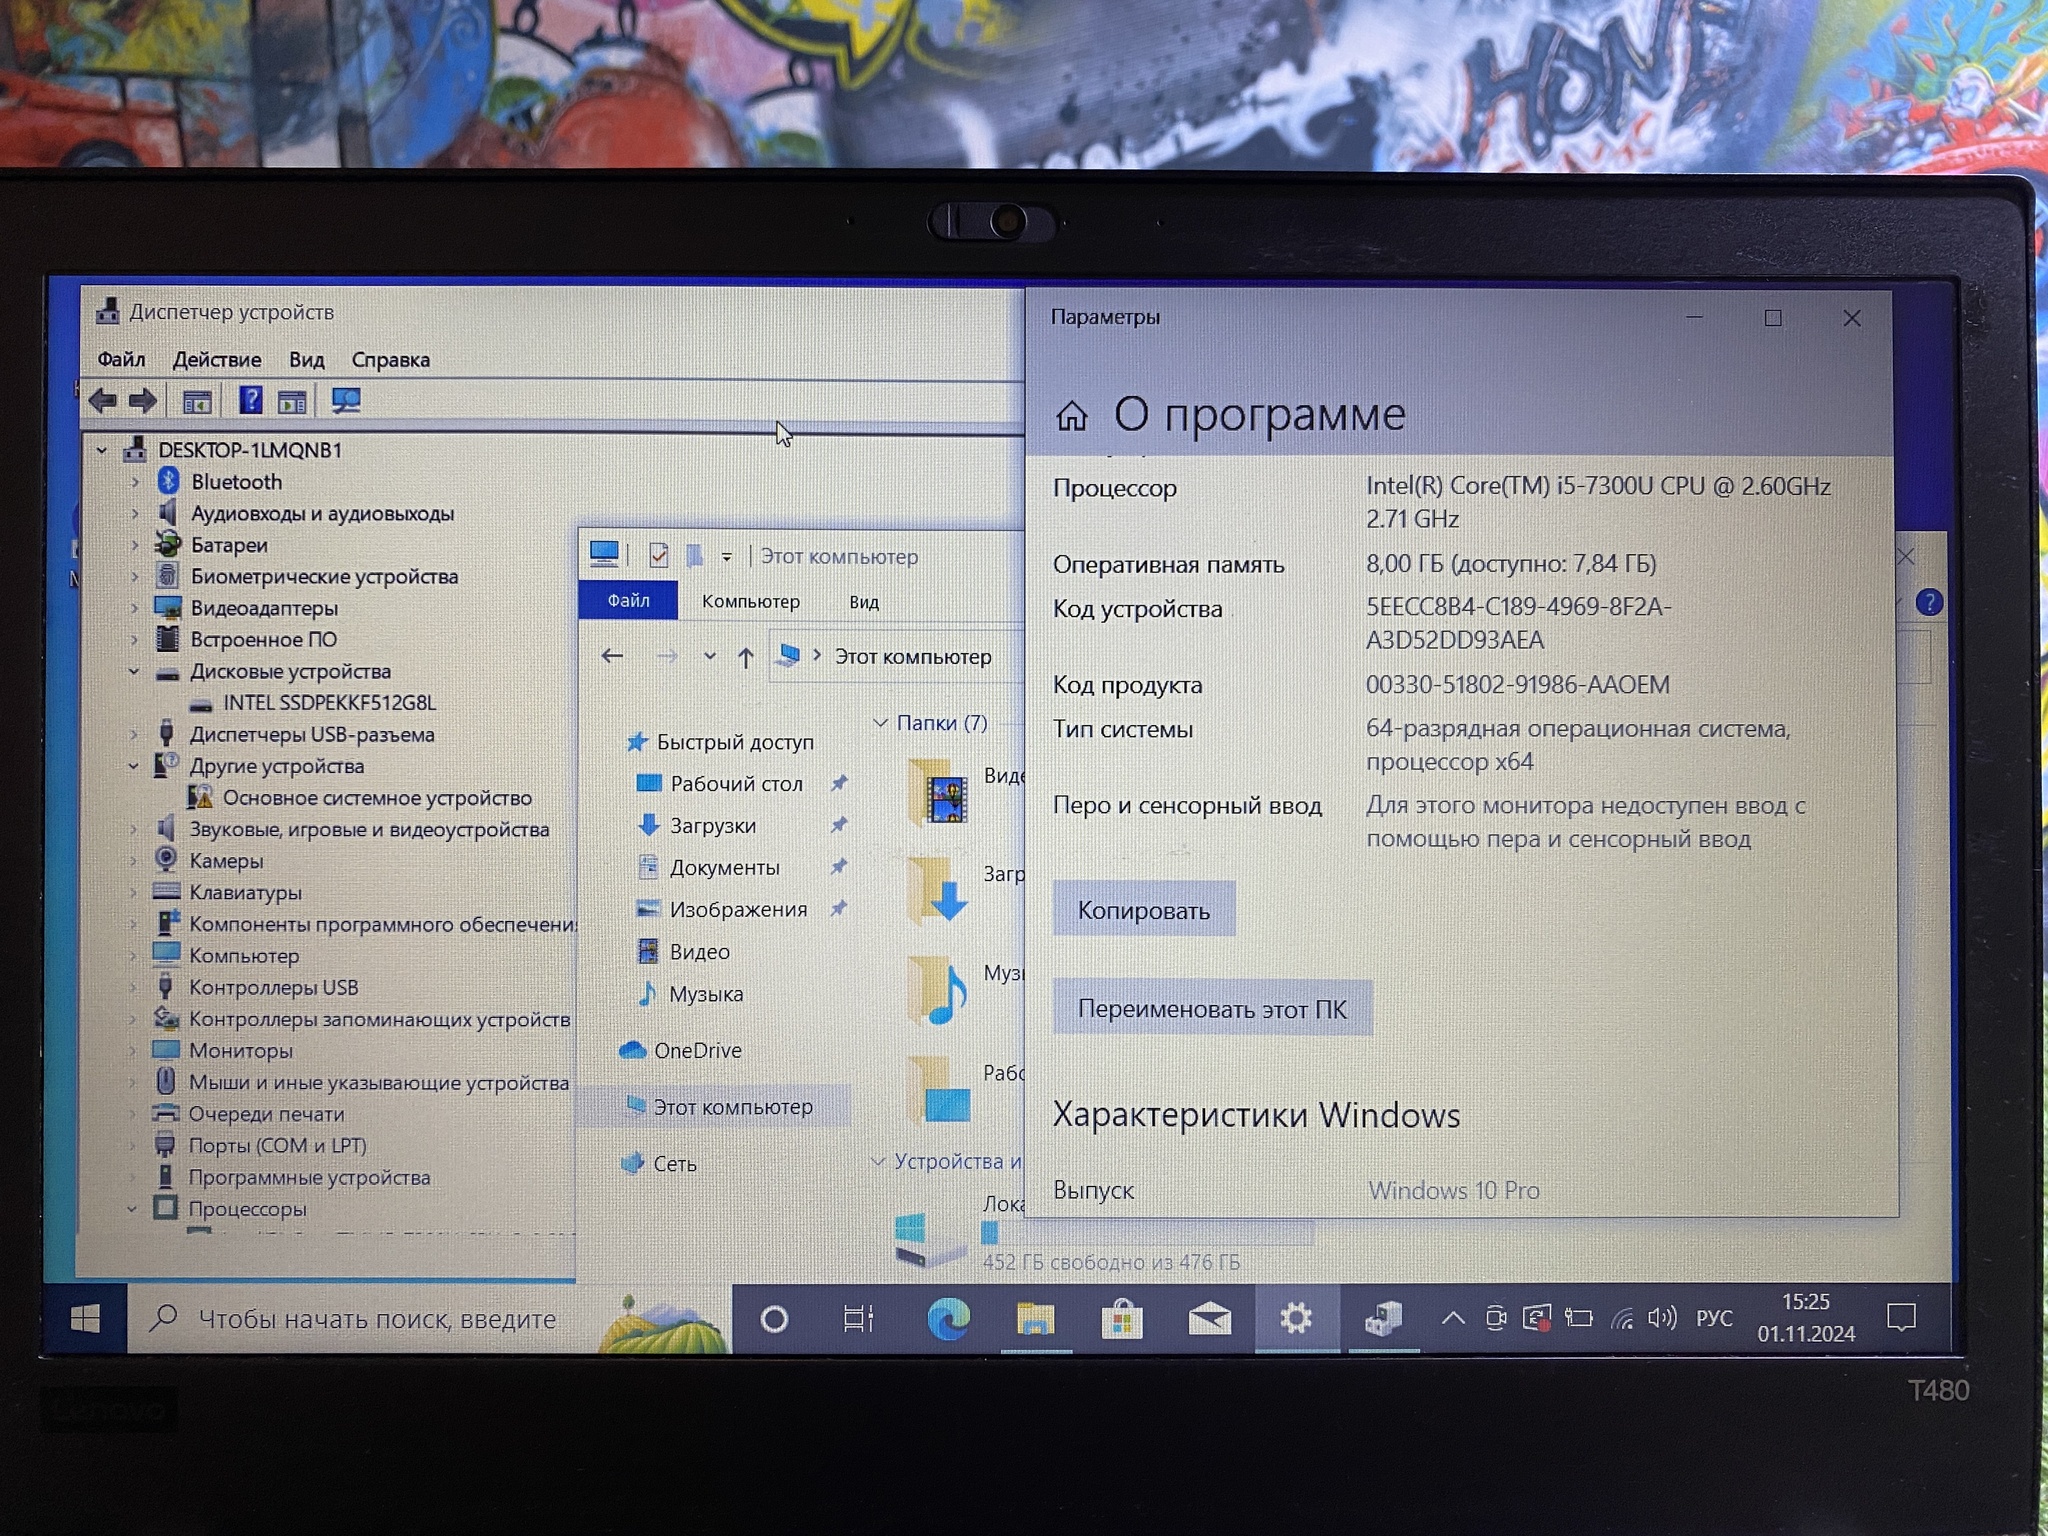The width and height of the screenshot is (2048, 1536).
Task: Click the scan for hardware changes monitor icon
Action: [346, 401]
